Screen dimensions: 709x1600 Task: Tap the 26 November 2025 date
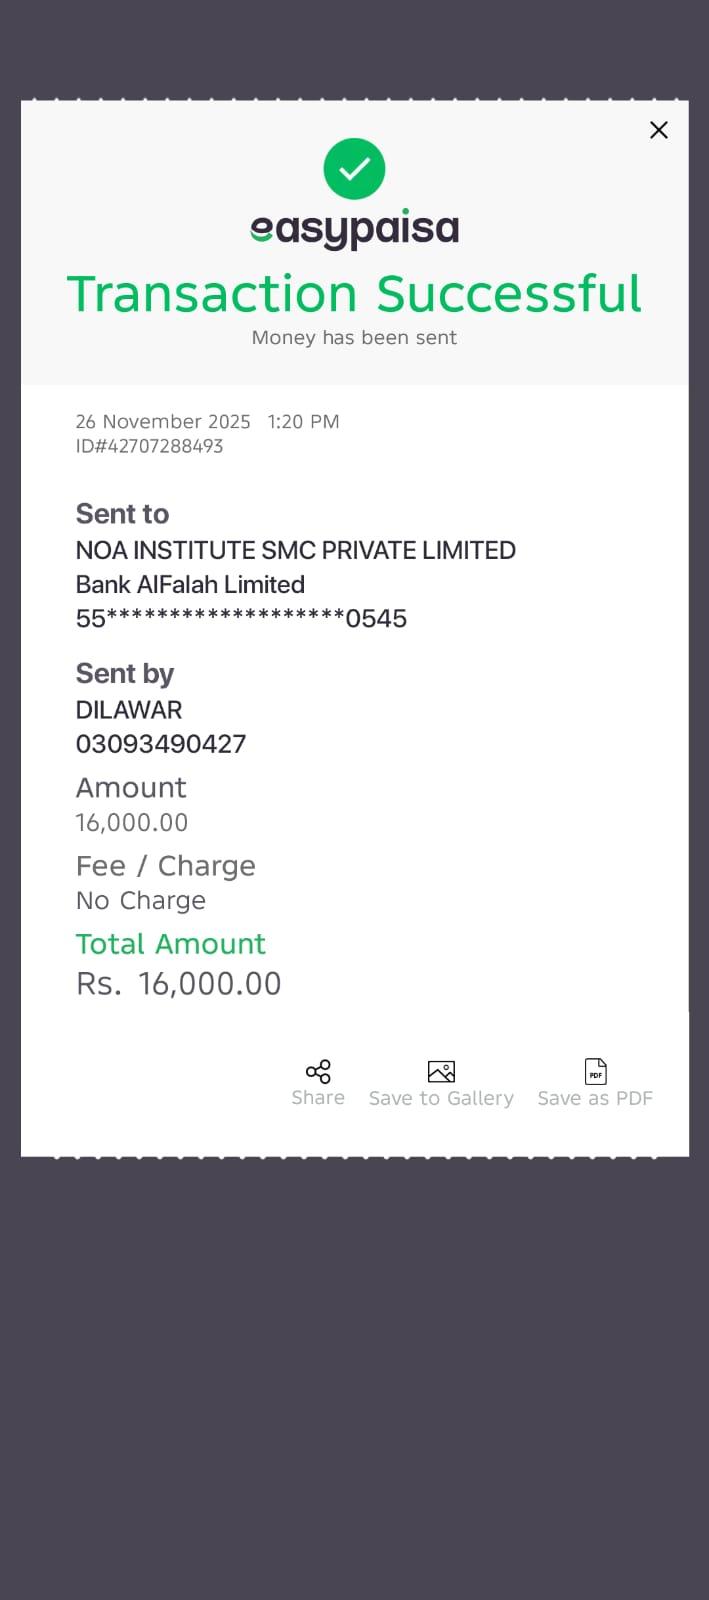coord(163,422)
